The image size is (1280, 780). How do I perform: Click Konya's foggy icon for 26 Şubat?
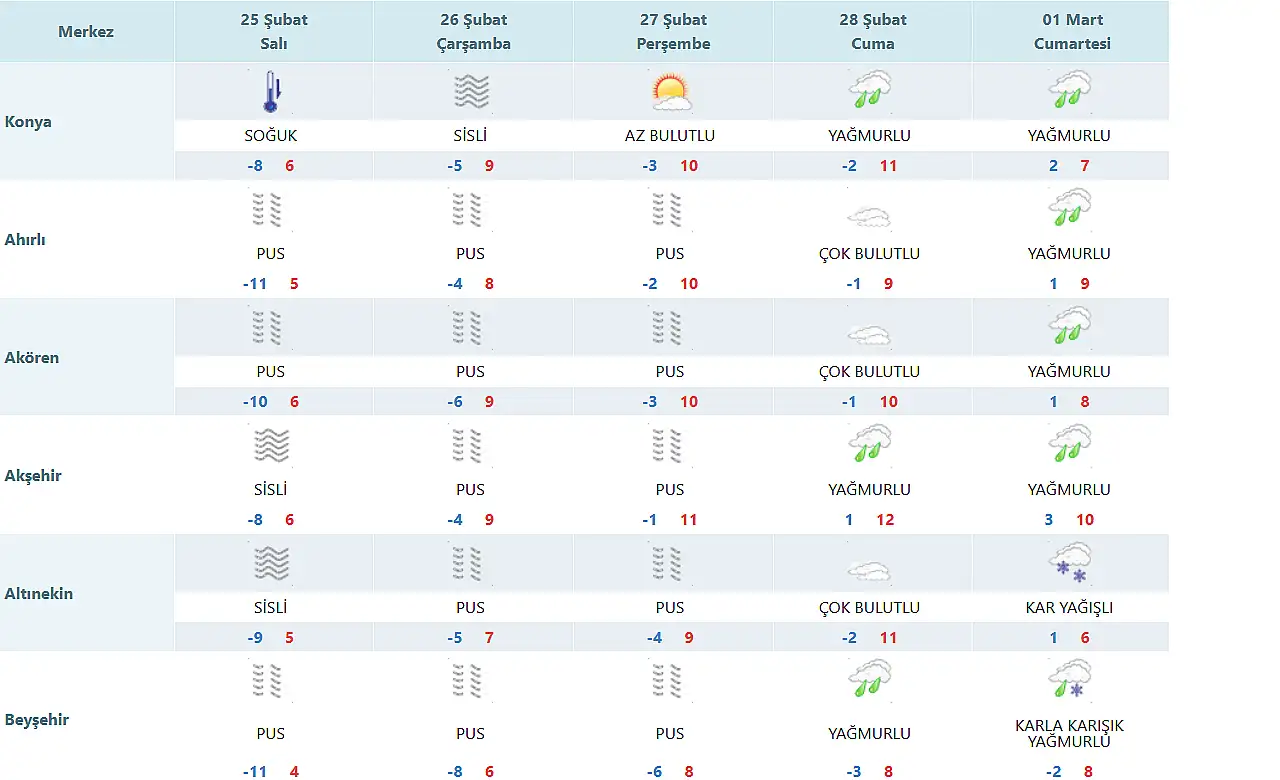click(471, 92)
